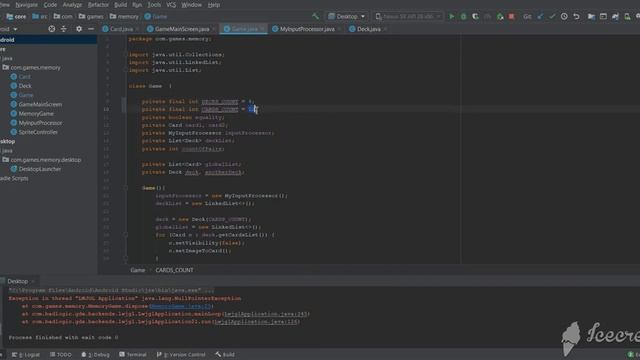The width and height of the screenshot is (640, 360).
Task: Open the TODO tool window button
Action: coord(61,355)
